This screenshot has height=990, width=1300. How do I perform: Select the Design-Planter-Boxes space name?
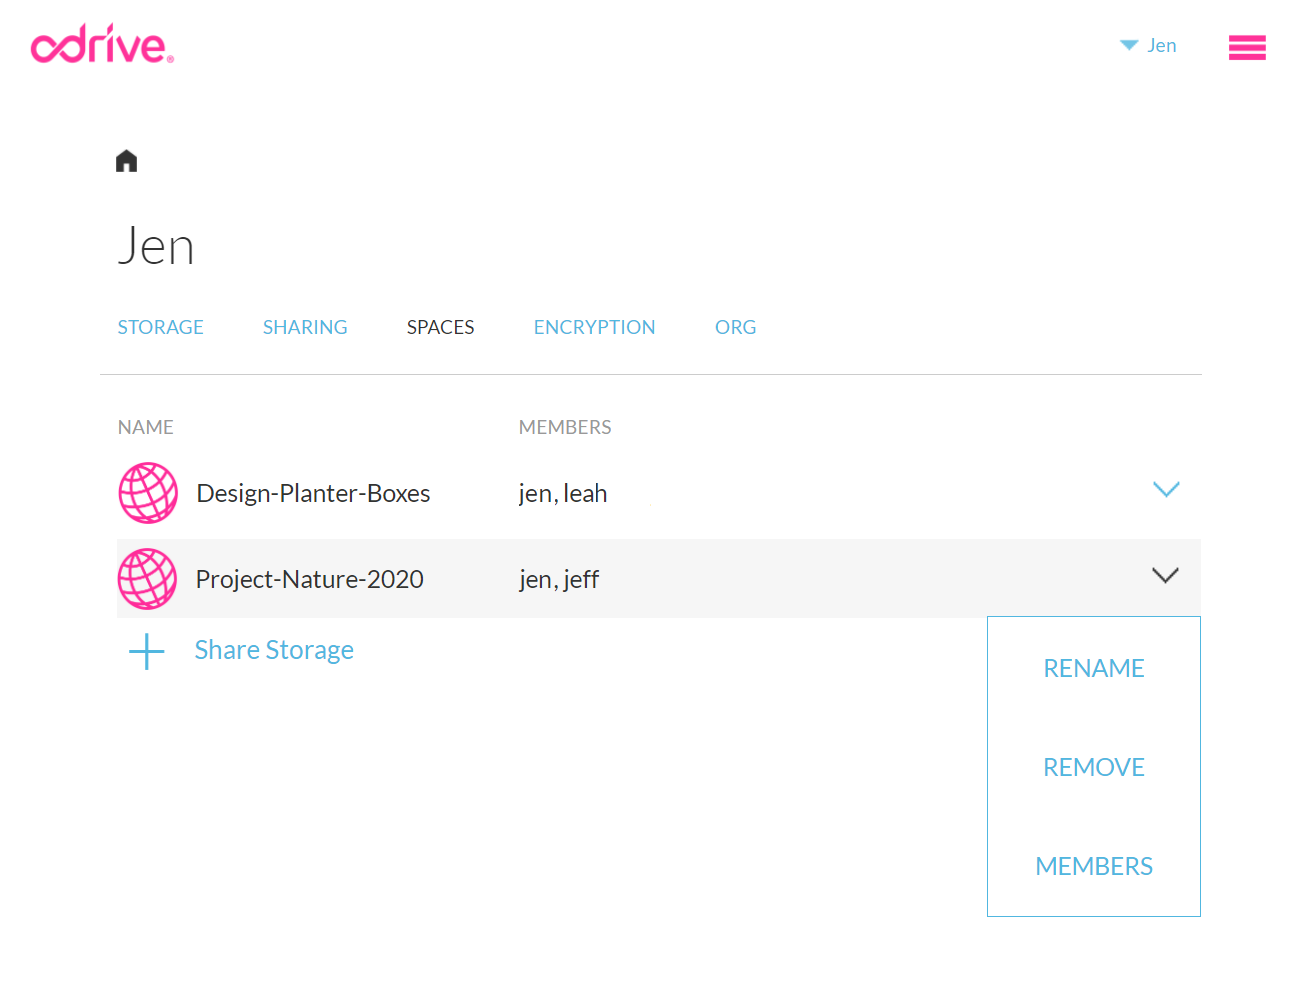click(x=313, y=493)
